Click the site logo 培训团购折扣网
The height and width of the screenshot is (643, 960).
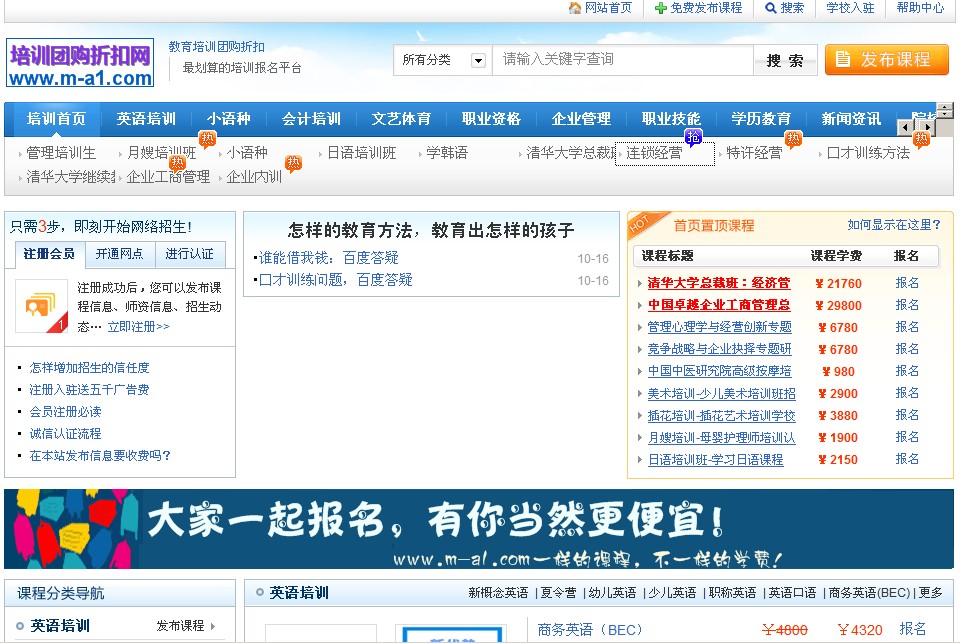point(81,63)
